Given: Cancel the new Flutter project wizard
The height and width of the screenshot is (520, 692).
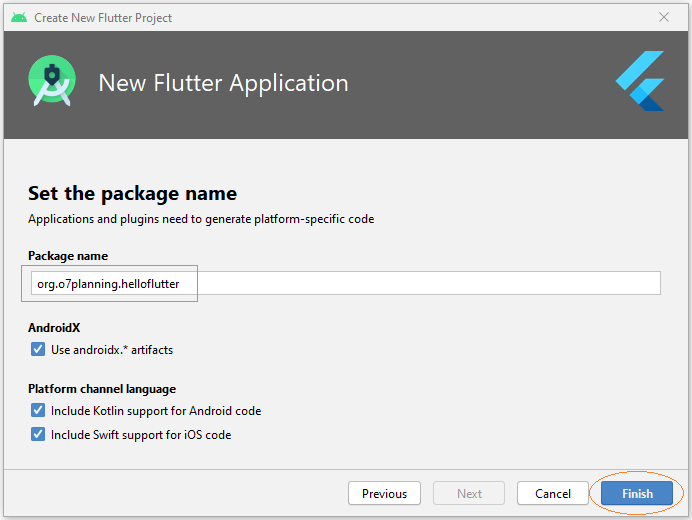Looking at the screenshot, I should 553,493.
